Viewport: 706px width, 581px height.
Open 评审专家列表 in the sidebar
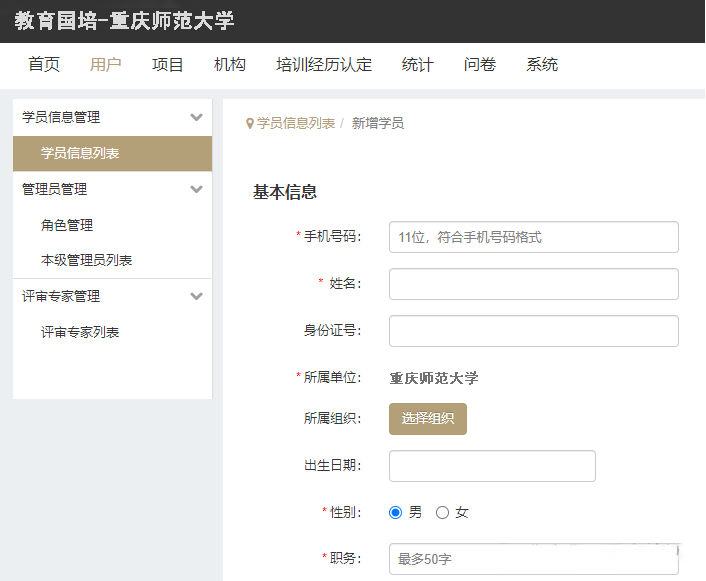[x=80, y=332]
